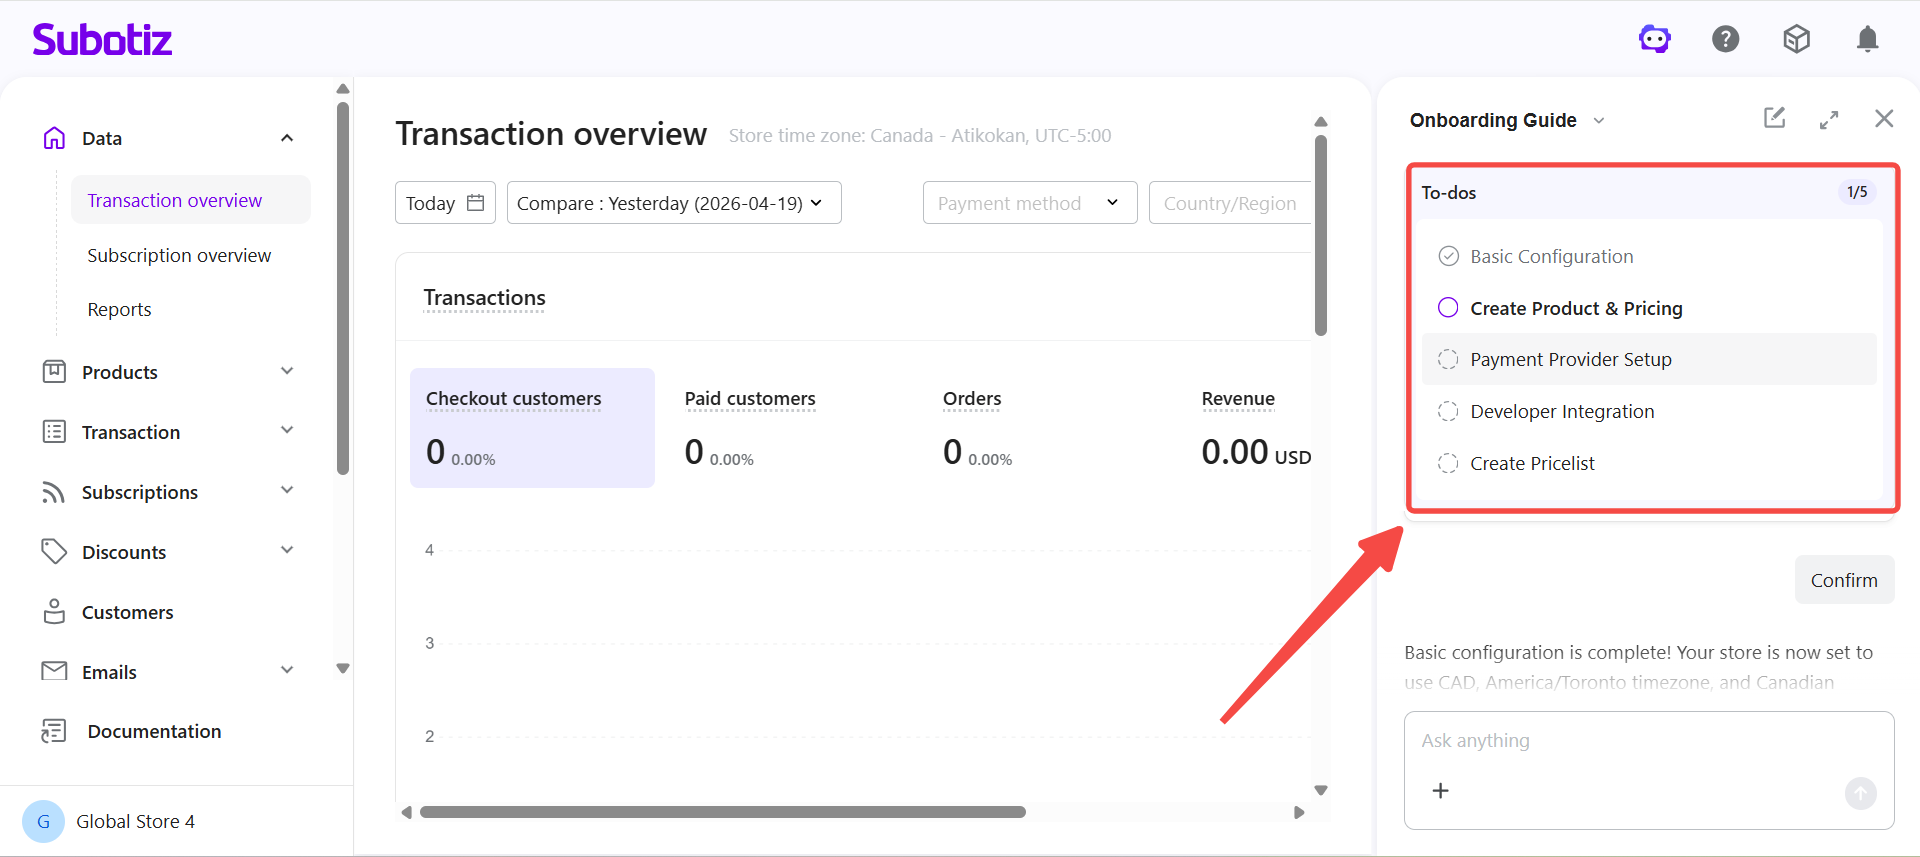This screenshot has height=857, width=1920.
Task: Select the Payment Provider Setup to-do
Action: pos(1570,360)
